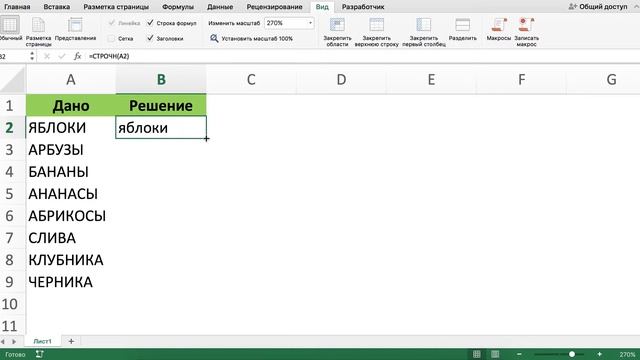Select the column A header
This screenshot has width=640, height=360.
coord(71,80)
